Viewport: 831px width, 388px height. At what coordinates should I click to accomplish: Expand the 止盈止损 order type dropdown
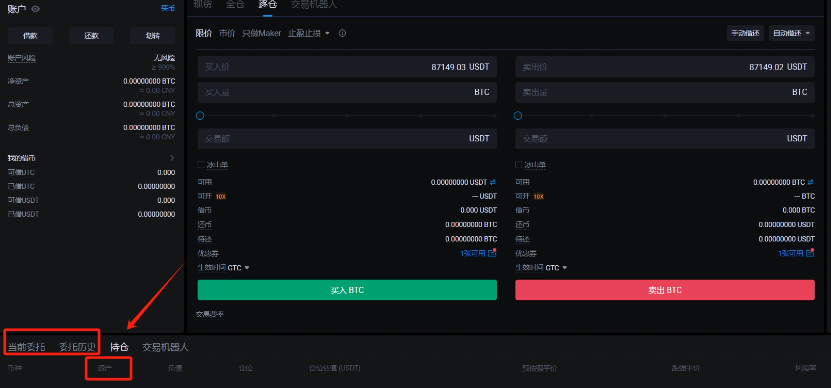click(x=309, y=33)
